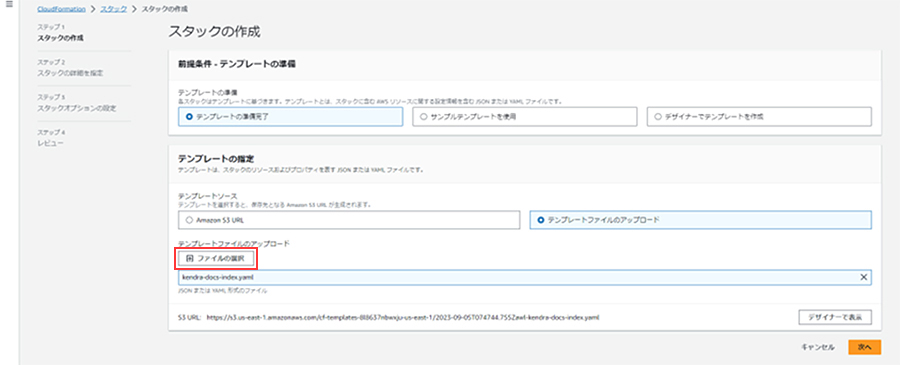Choose Amazon S3 URL template source
Viewport: 900px width, 365px height.
tap(349, 220)
